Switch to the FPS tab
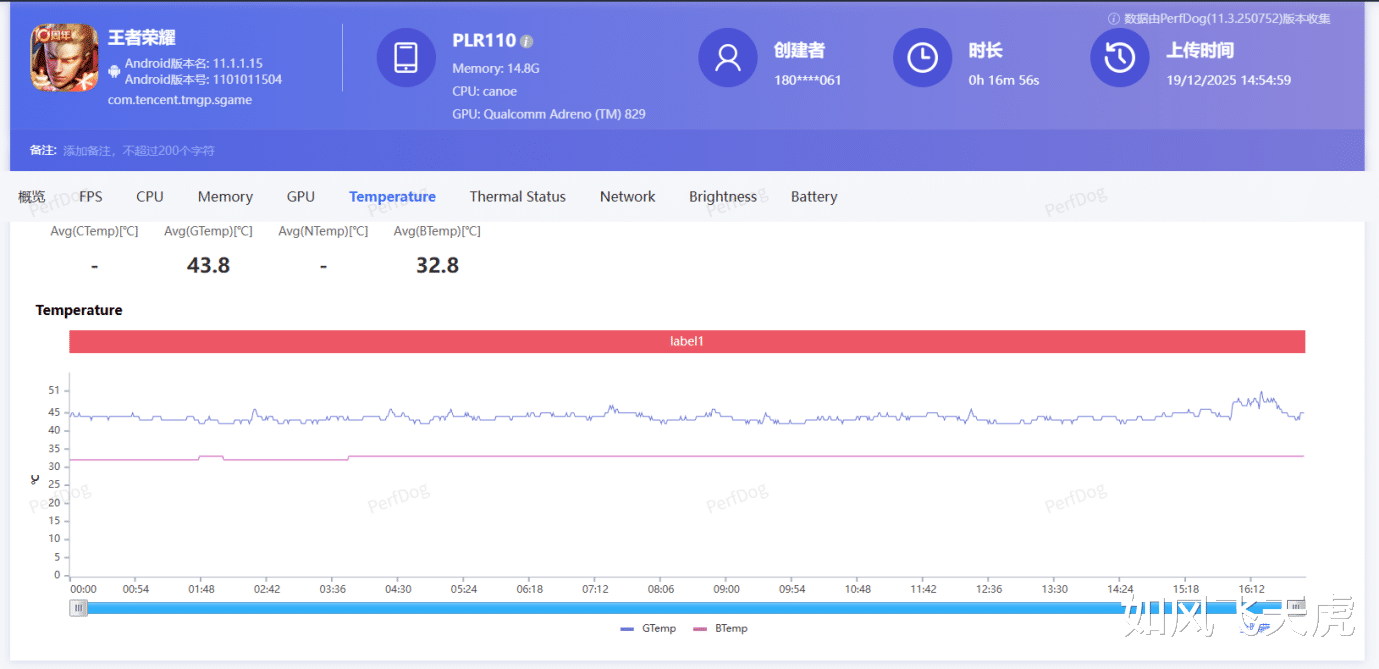 click(x=91, y=197)
